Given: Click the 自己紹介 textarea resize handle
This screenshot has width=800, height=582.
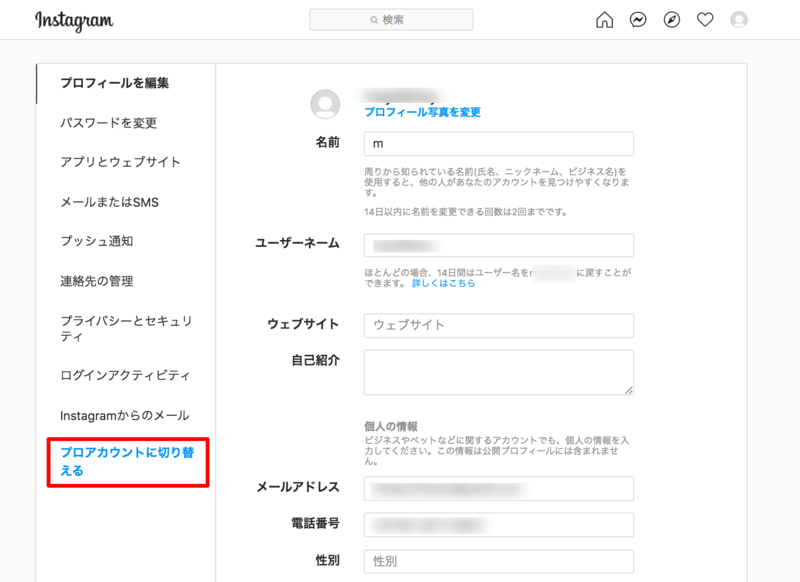Looking at the screenshot, I should point(629,390).
